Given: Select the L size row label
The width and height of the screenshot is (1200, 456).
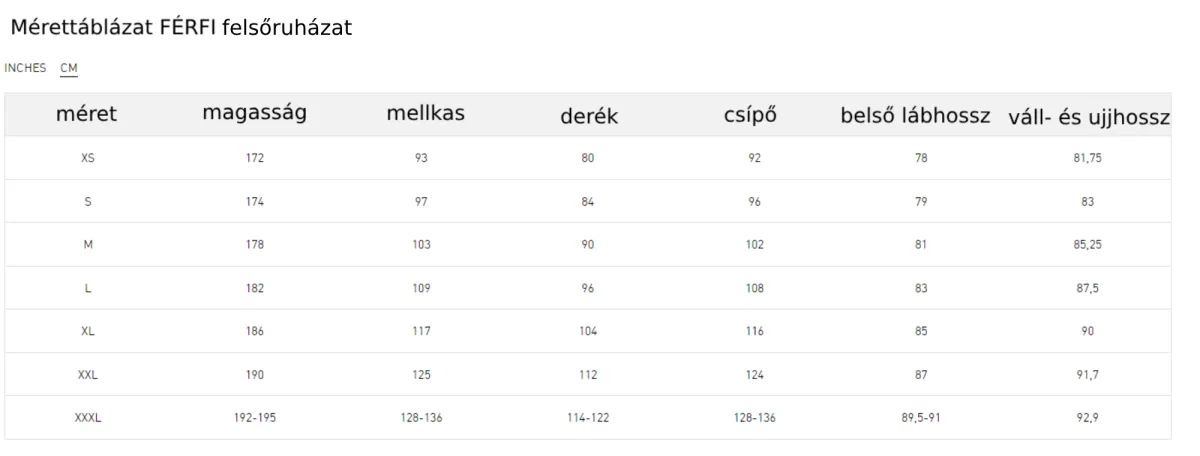Looking at the screenshot, I should pos(87,288).
